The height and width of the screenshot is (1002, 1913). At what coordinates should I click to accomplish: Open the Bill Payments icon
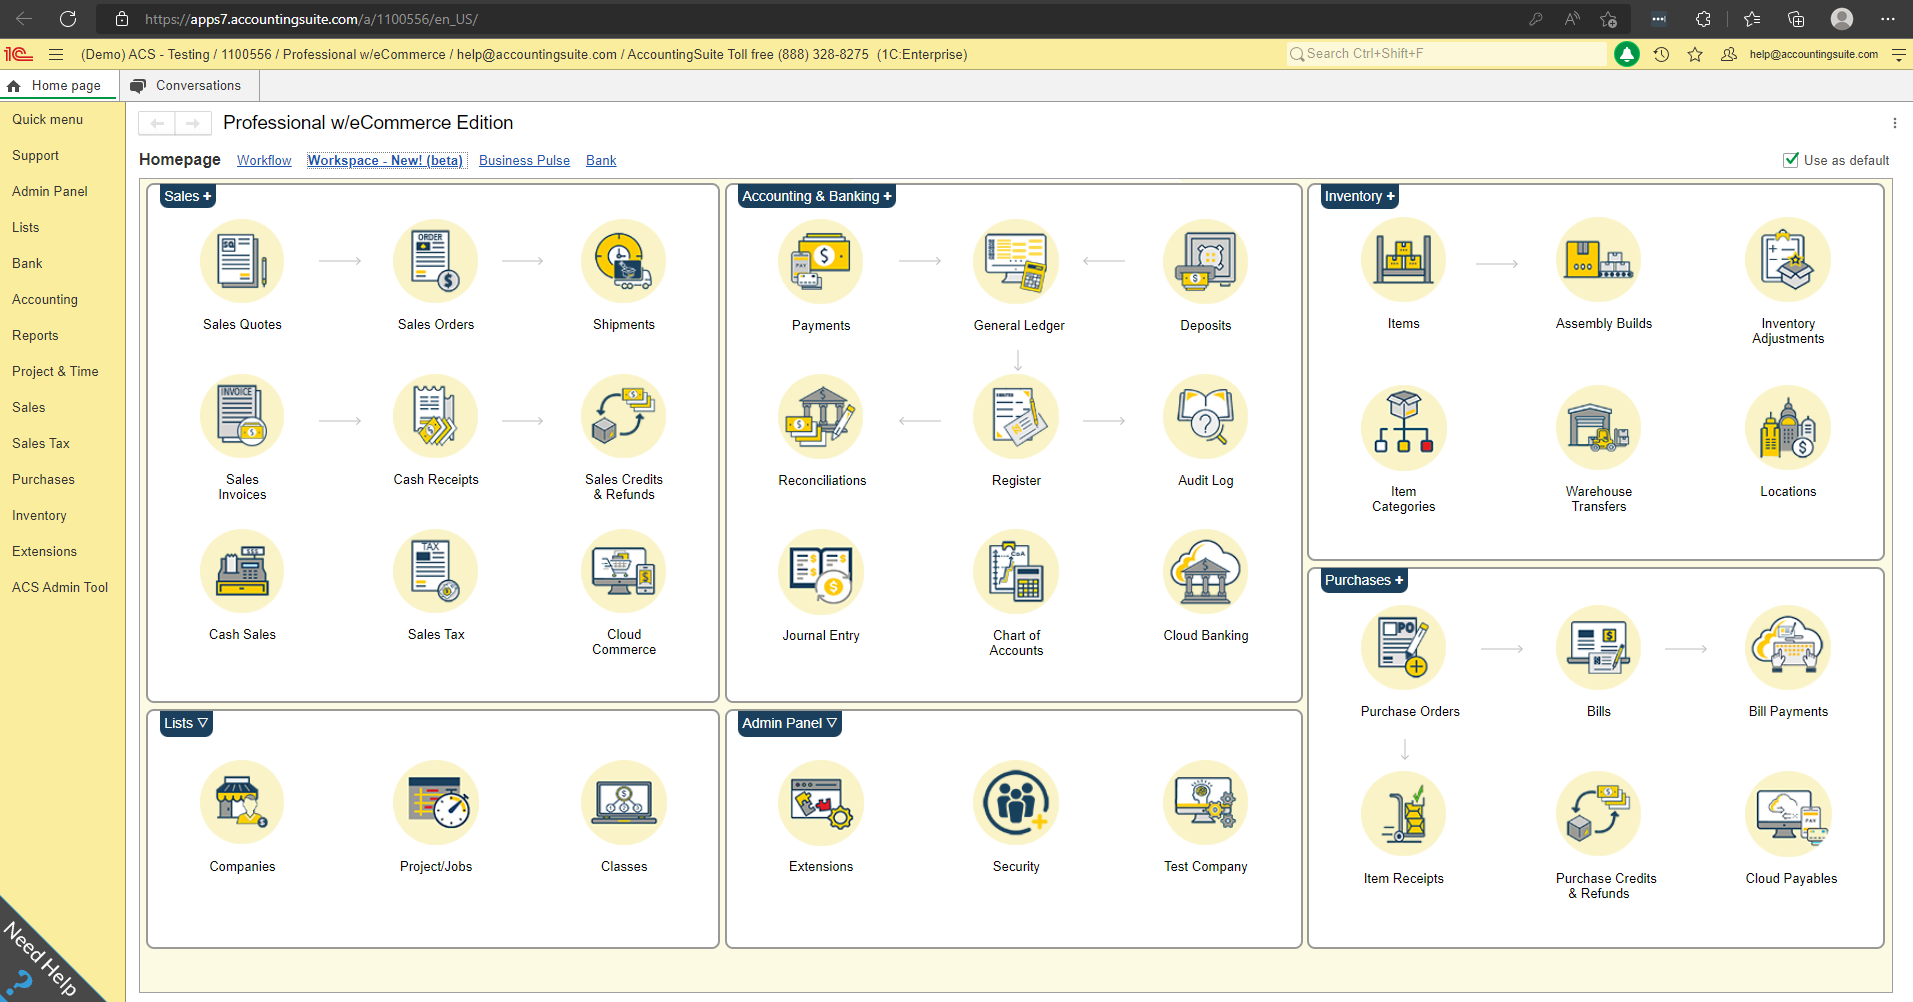1788,648
